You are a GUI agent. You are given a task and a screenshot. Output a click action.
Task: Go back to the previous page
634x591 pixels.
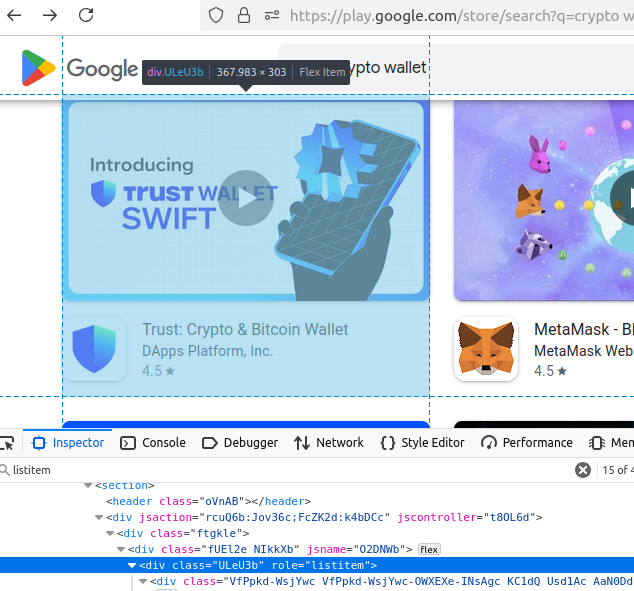tap(14, 15)
